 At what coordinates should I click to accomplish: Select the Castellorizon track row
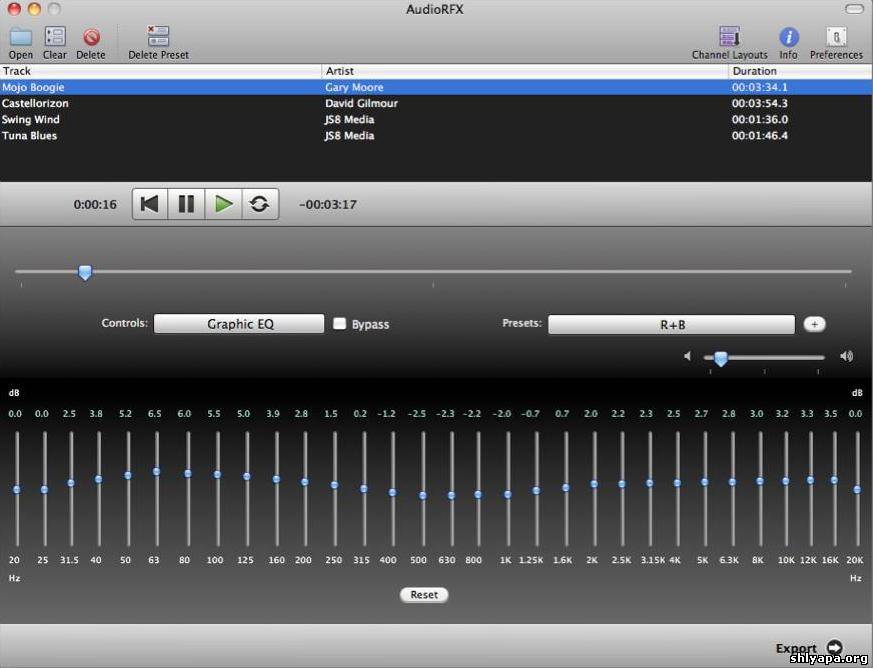(160, 103)
